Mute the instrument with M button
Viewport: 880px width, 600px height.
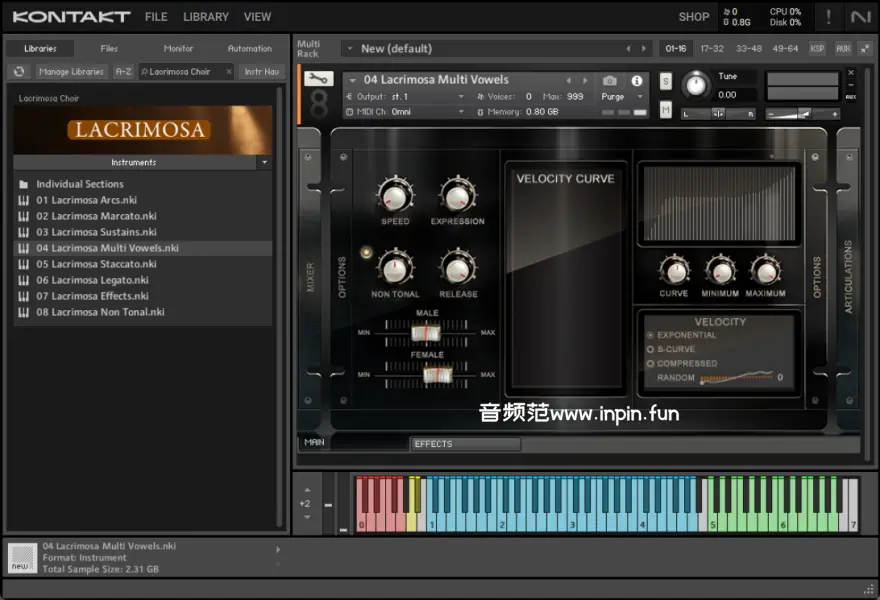point(666,109)
